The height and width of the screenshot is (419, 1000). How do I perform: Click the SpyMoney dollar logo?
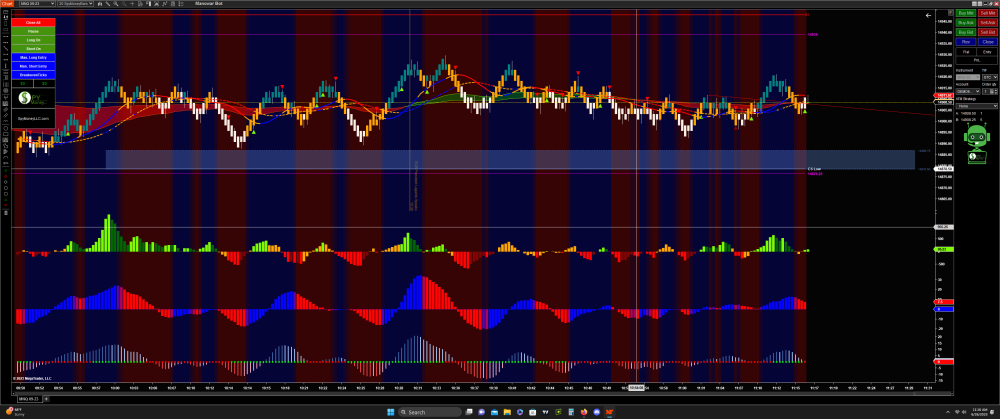click(x=24, y=98)
